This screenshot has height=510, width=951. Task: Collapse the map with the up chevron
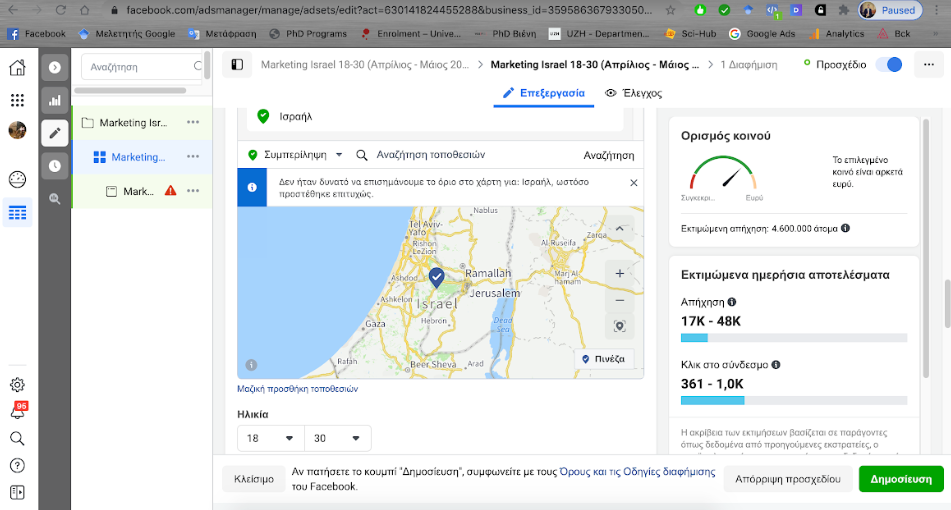[619, 229]
